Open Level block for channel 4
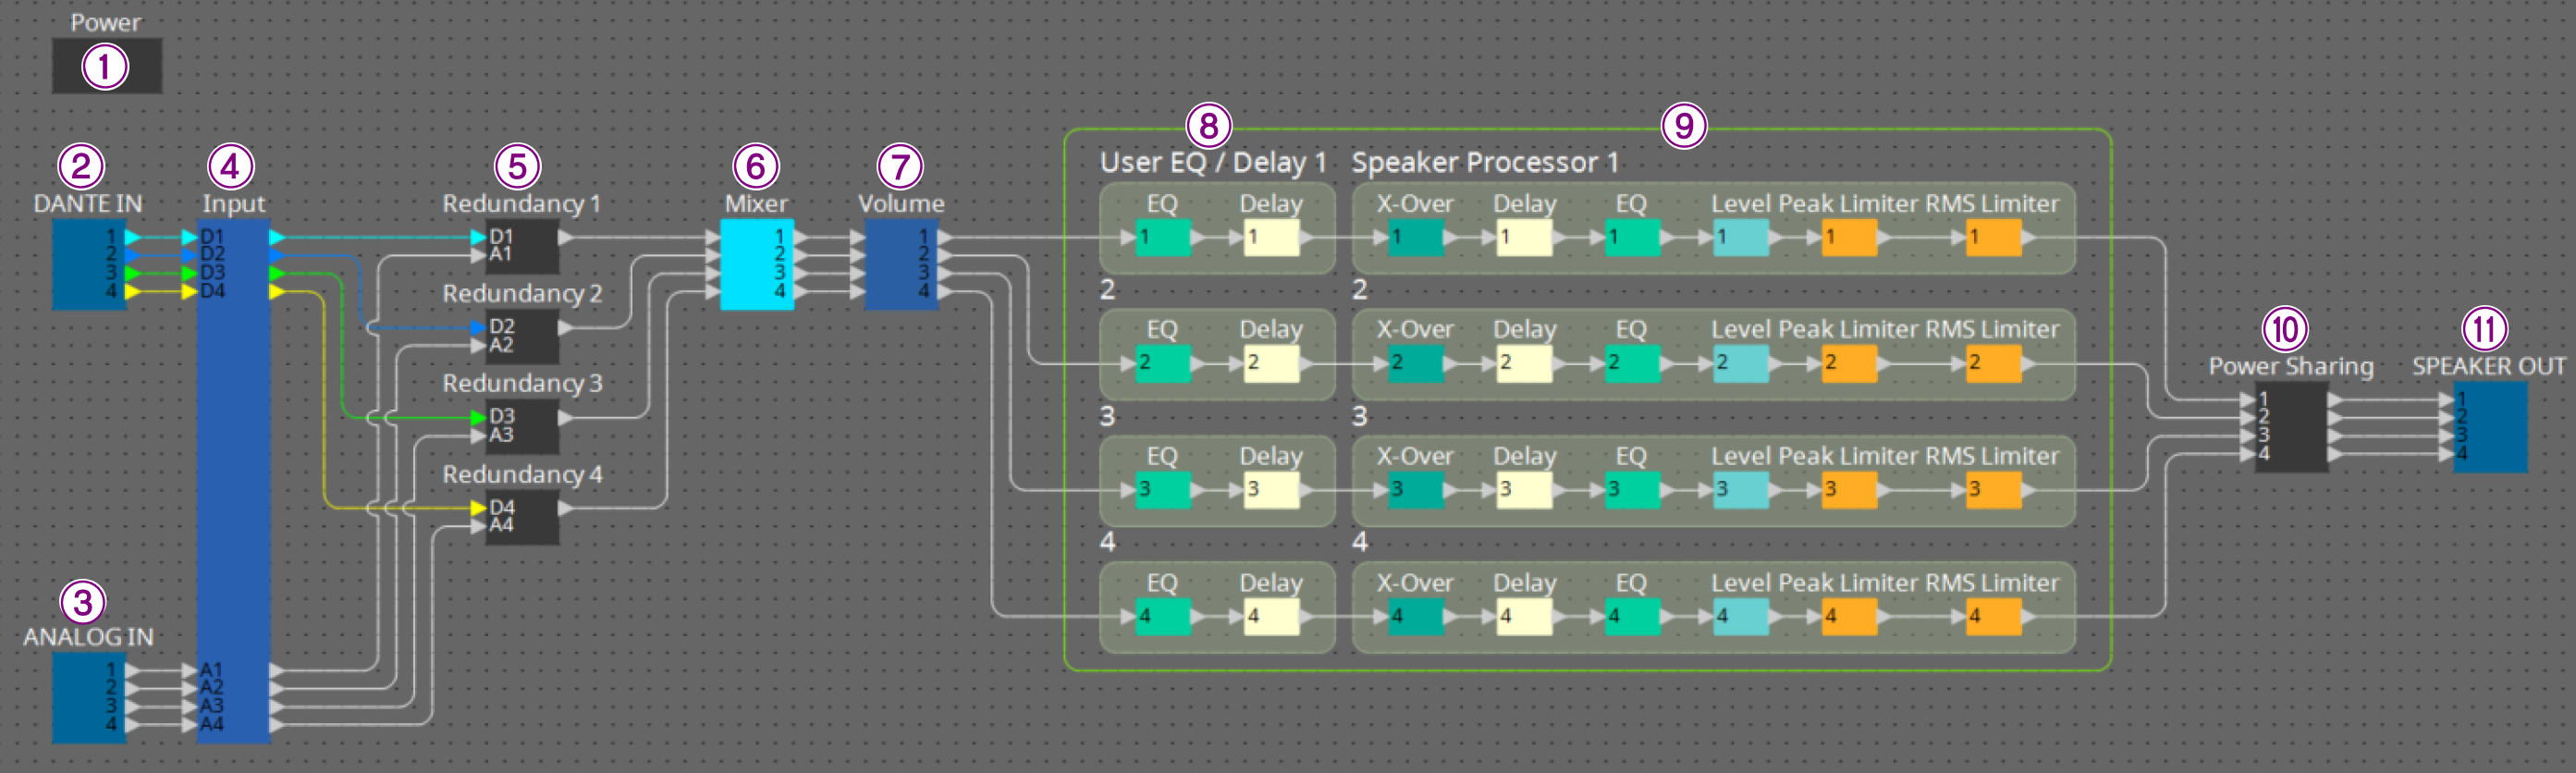 1740,617
